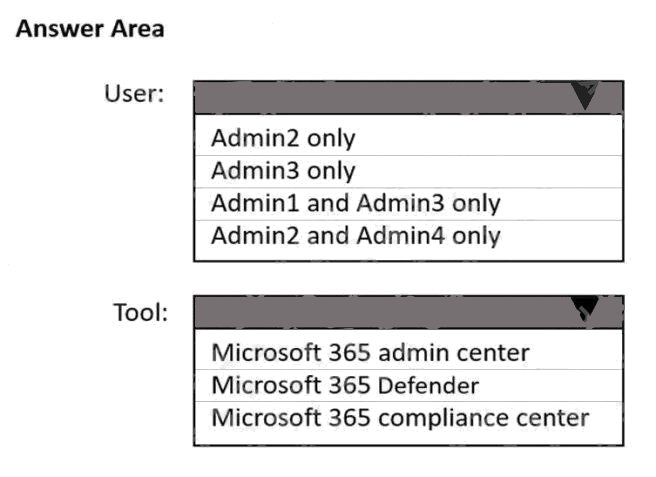Open the Tool combo box field
This screenshot has width=656, height=477.
click(x=408, y=312)
